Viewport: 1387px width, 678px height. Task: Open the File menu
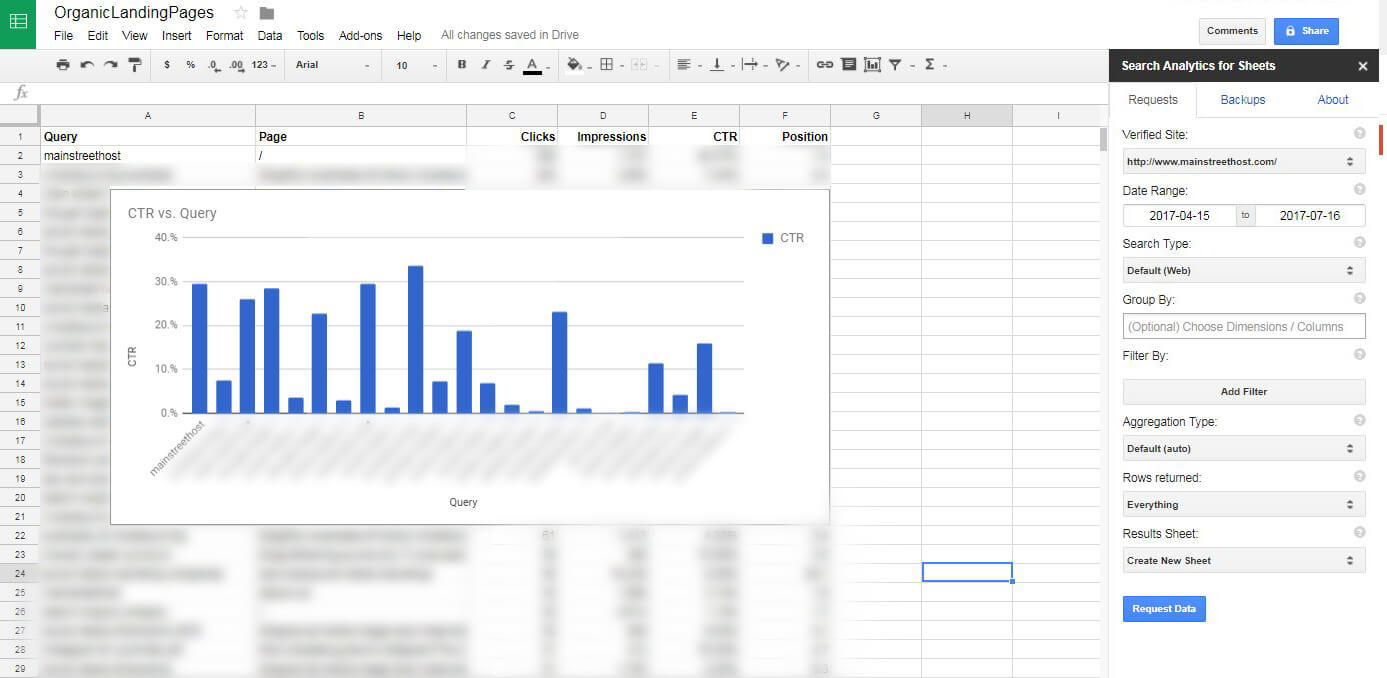click(63, 35)
